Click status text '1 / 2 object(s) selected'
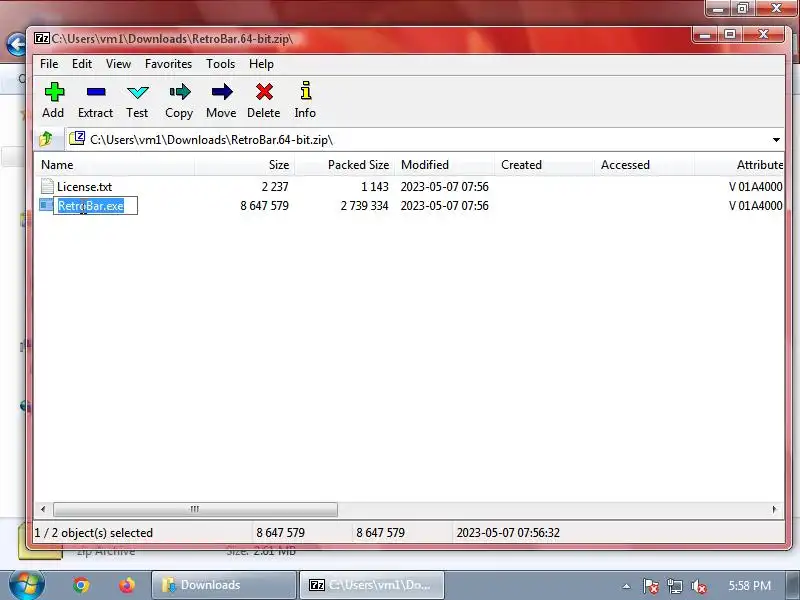Screen dimensions: 800x600 coord(94,533)
